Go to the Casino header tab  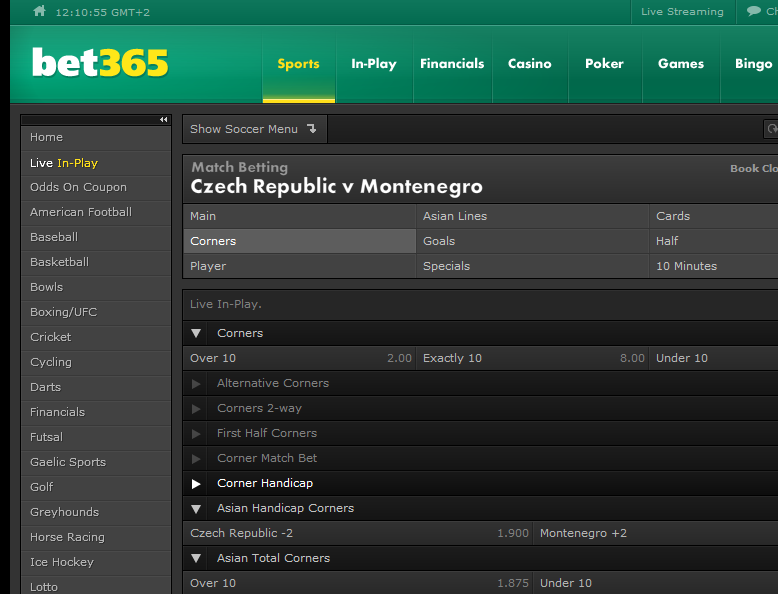click(529, 64)
